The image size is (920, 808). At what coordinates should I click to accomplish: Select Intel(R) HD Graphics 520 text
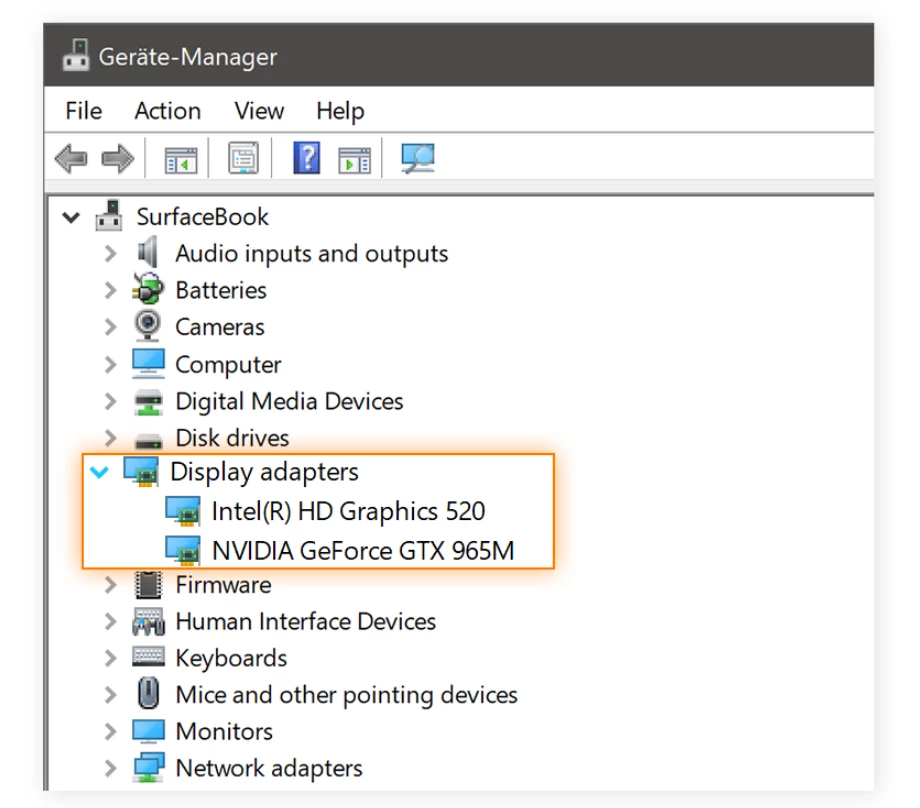coord(349,511)
